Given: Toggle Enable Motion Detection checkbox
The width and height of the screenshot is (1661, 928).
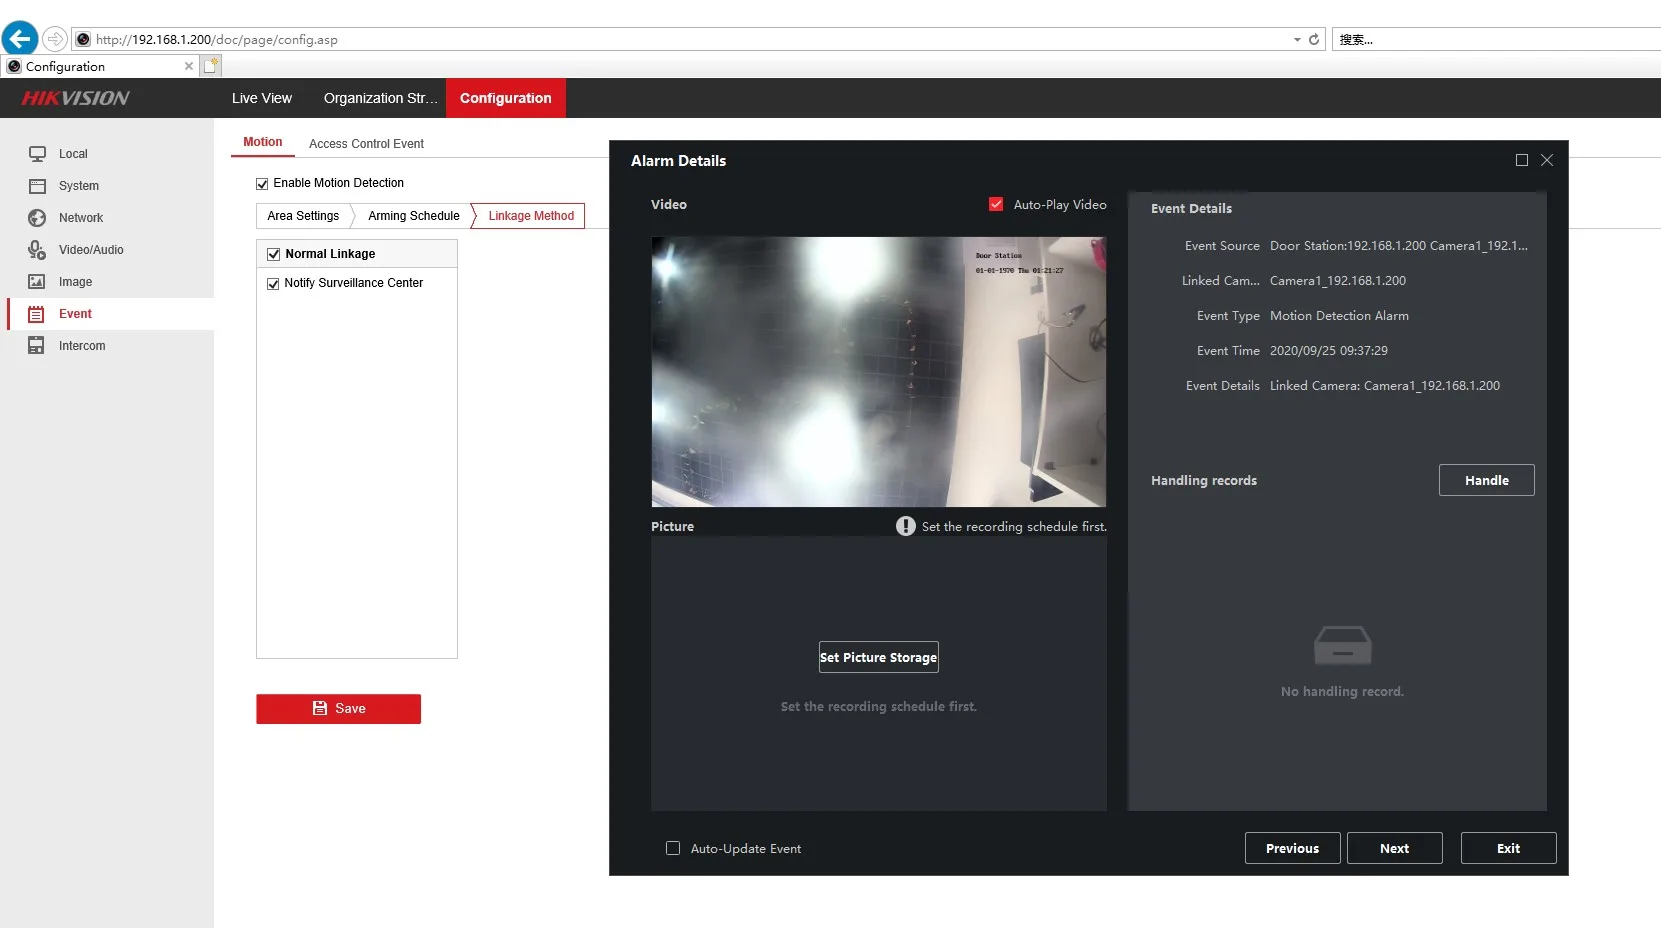Looking at the screenshot, I should point(262,184).
